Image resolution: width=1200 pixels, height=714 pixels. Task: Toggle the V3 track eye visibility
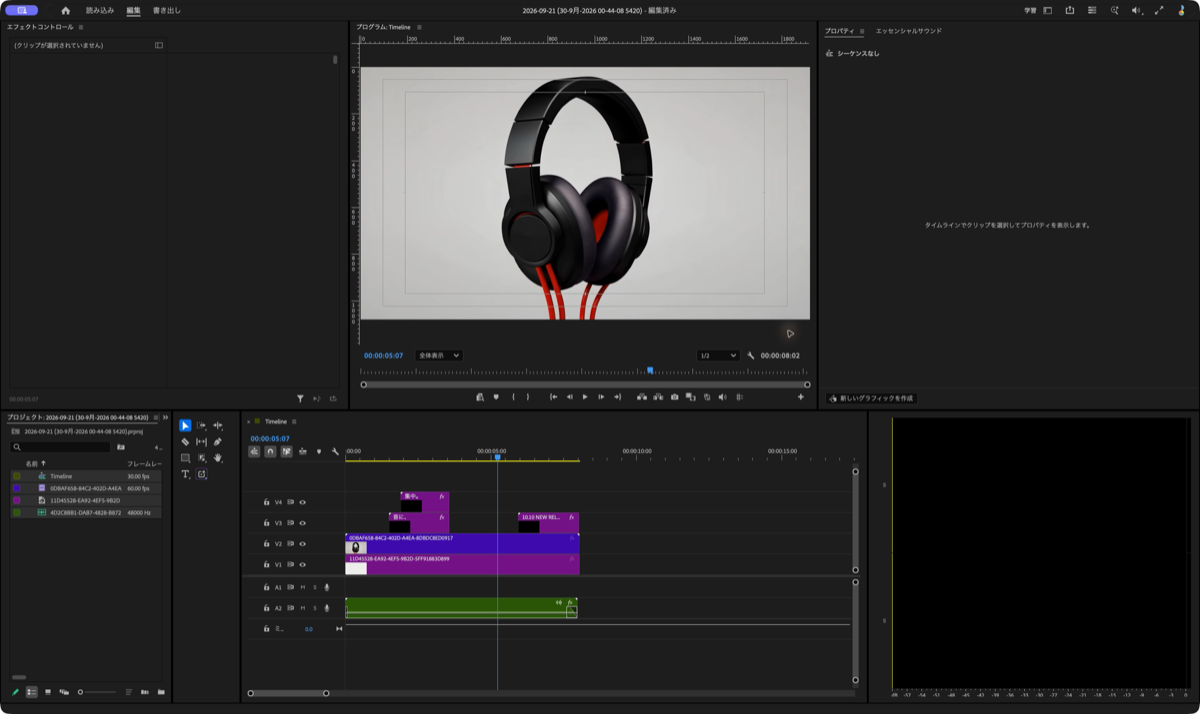pos(302,523)
